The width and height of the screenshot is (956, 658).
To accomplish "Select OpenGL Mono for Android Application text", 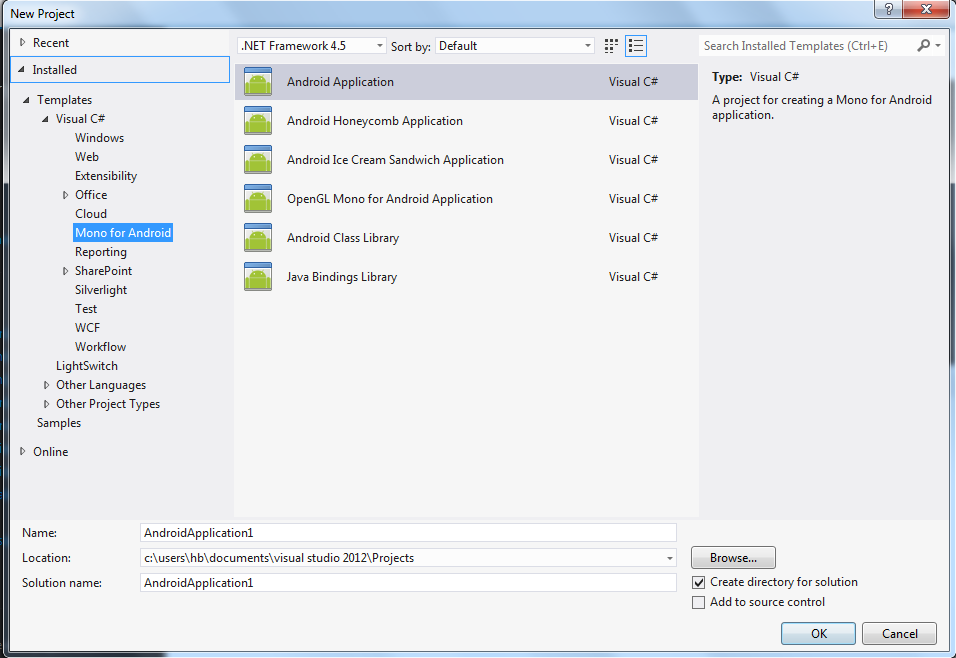I will click(x=390, y=199).
